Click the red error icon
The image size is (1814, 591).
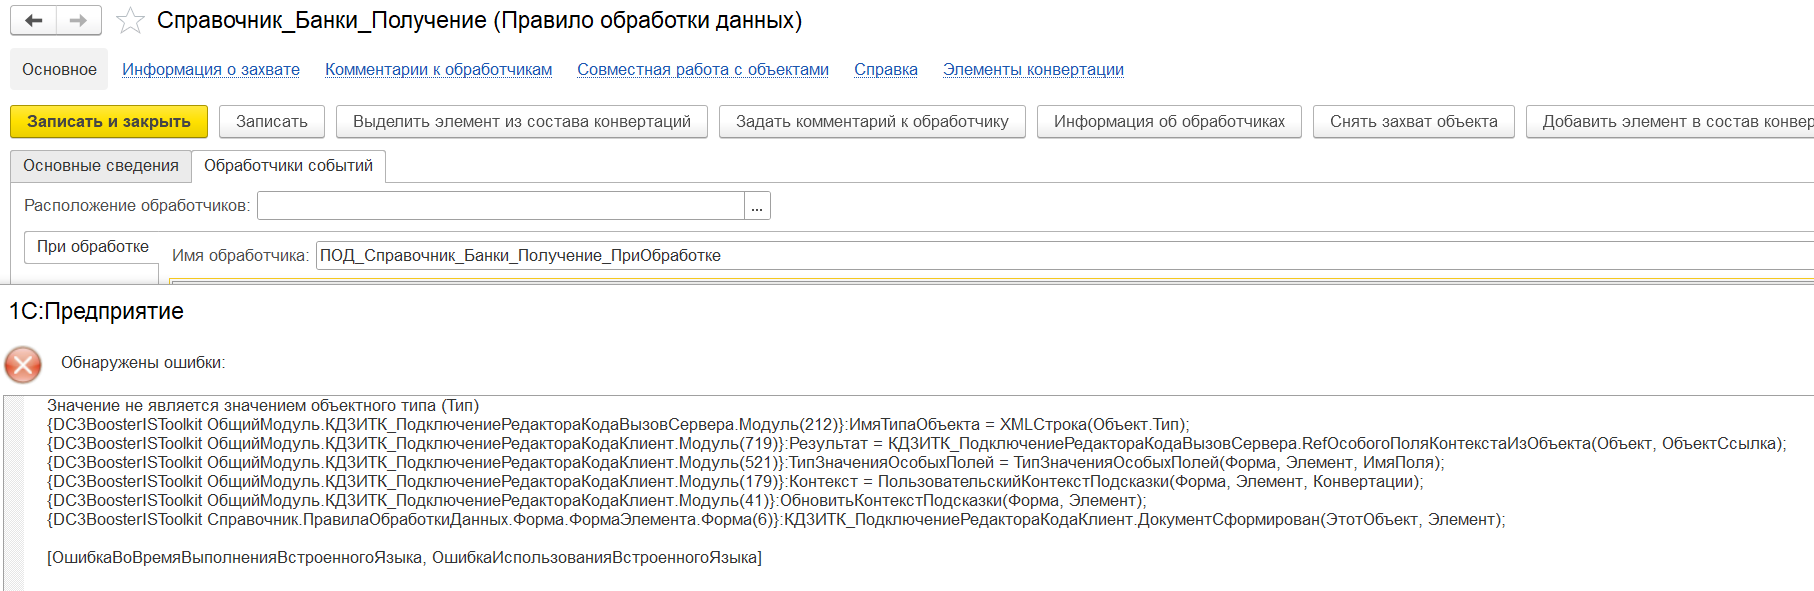(x=23, y=364)
